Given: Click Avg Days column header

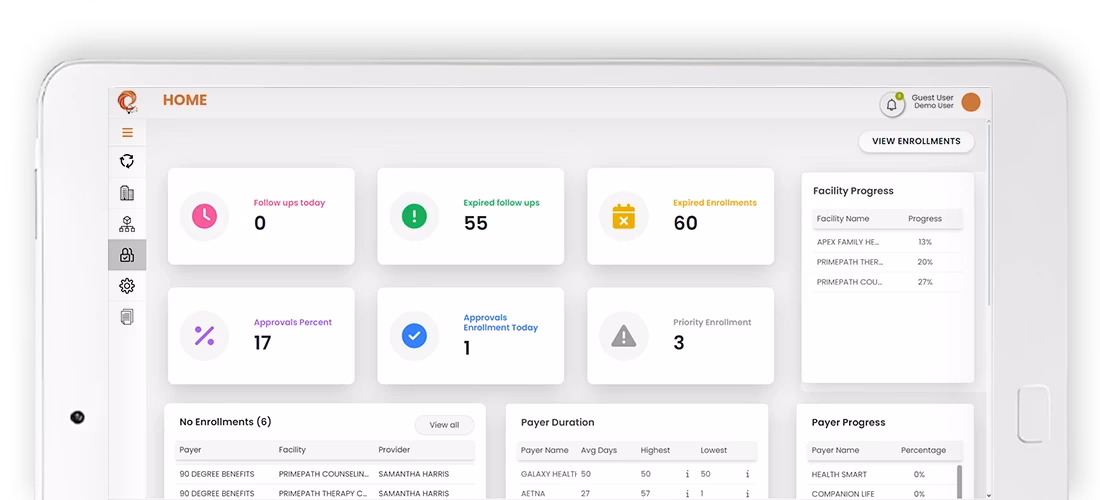Looking at the screenshot, I should (x=598, y=450).
